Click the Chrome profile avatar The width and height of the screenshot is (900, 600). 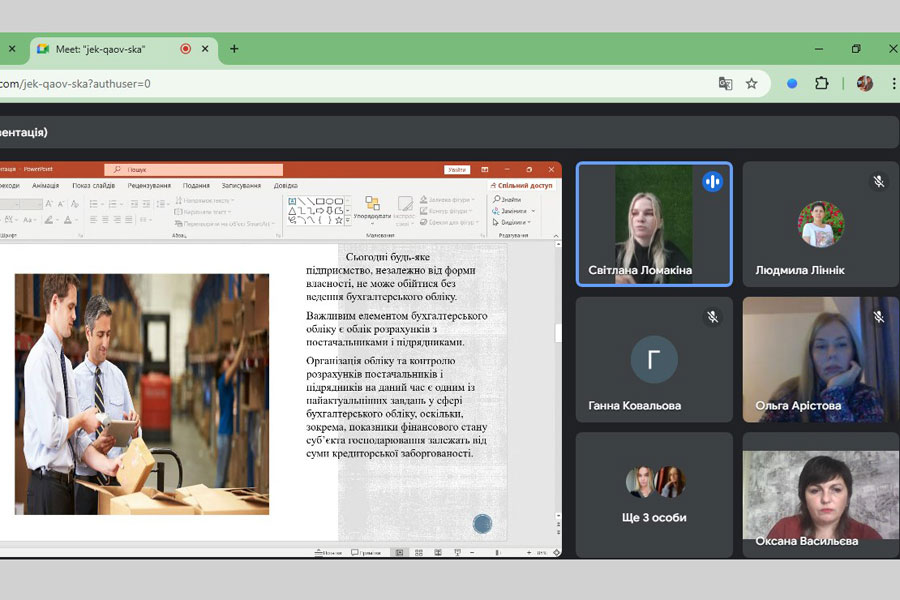pyautogui.click(x=865, y=84)
